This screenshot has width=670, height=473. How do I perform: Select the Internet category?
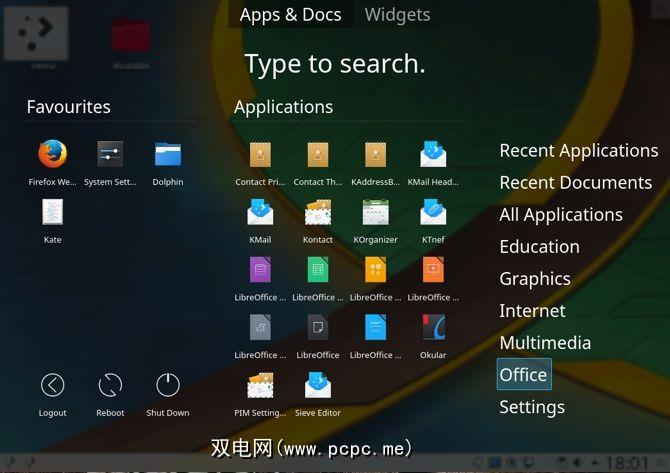pos(532,311)
